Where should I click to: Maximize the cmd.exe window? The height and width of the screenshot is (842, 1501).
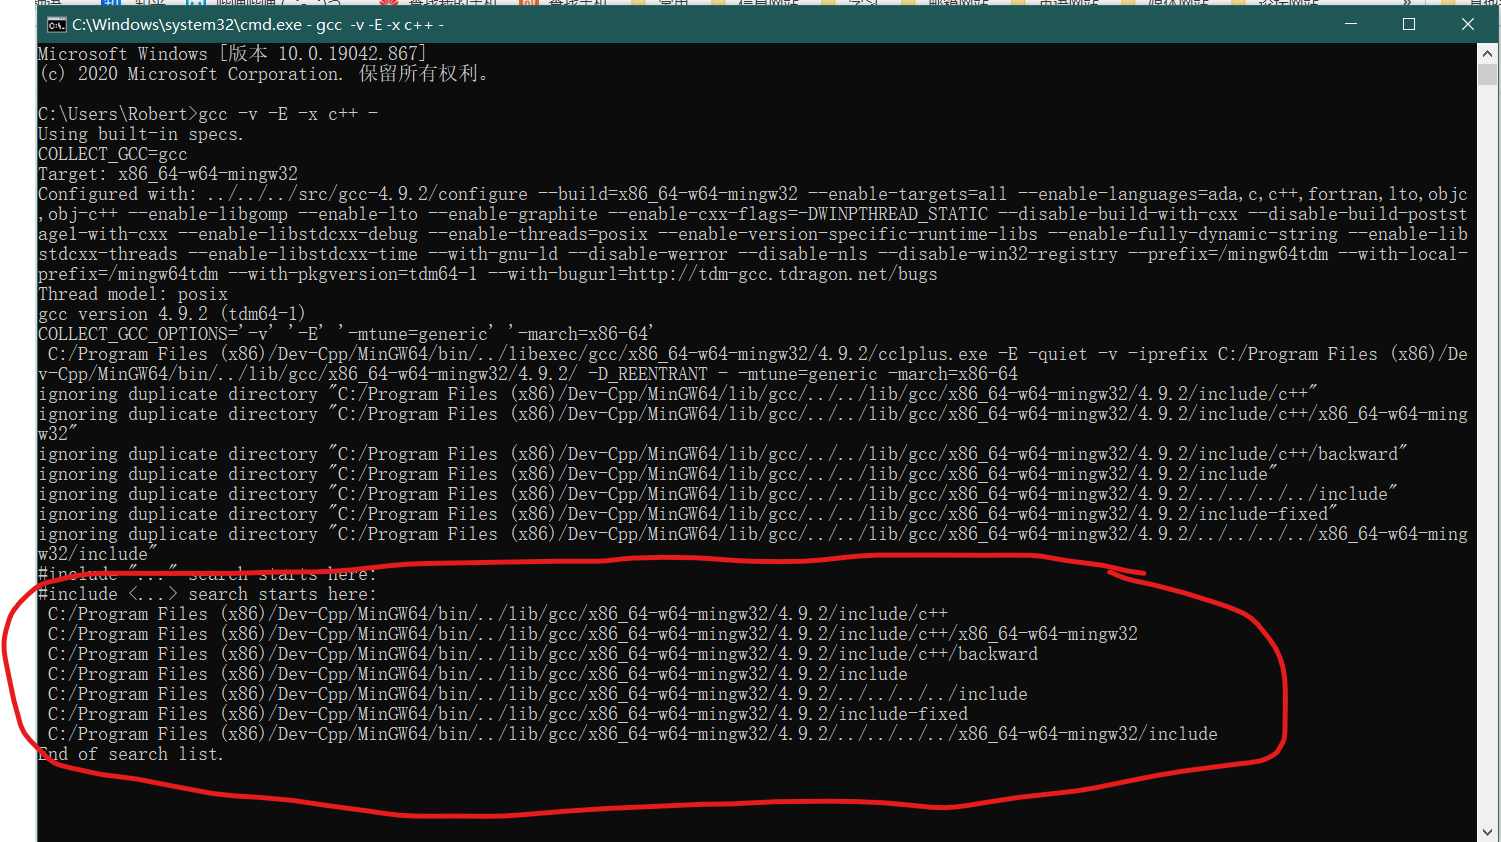(1409, 24)
